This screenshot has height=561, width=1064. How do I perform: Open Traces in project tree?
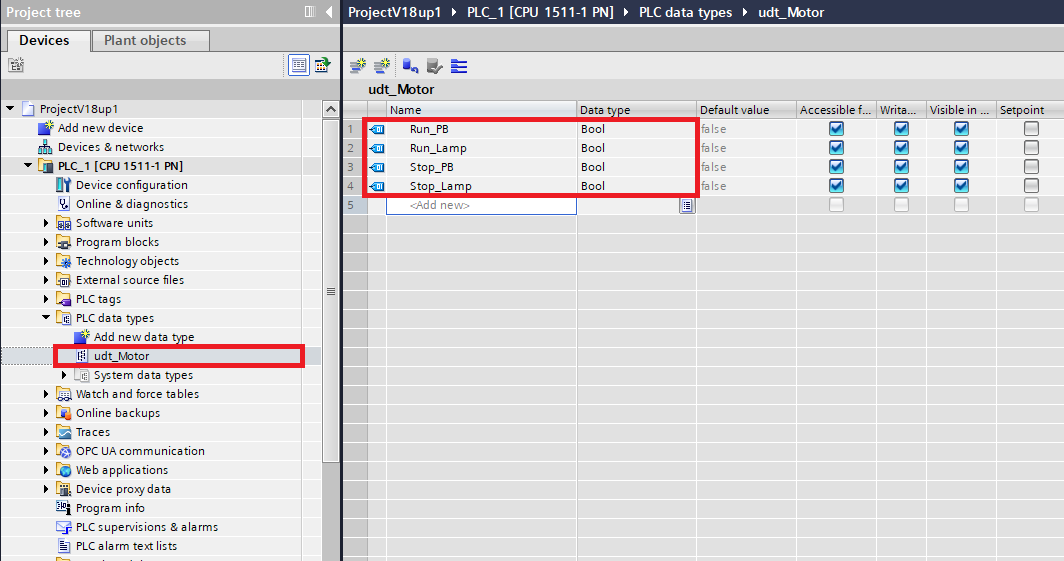(x=93, y=431)
